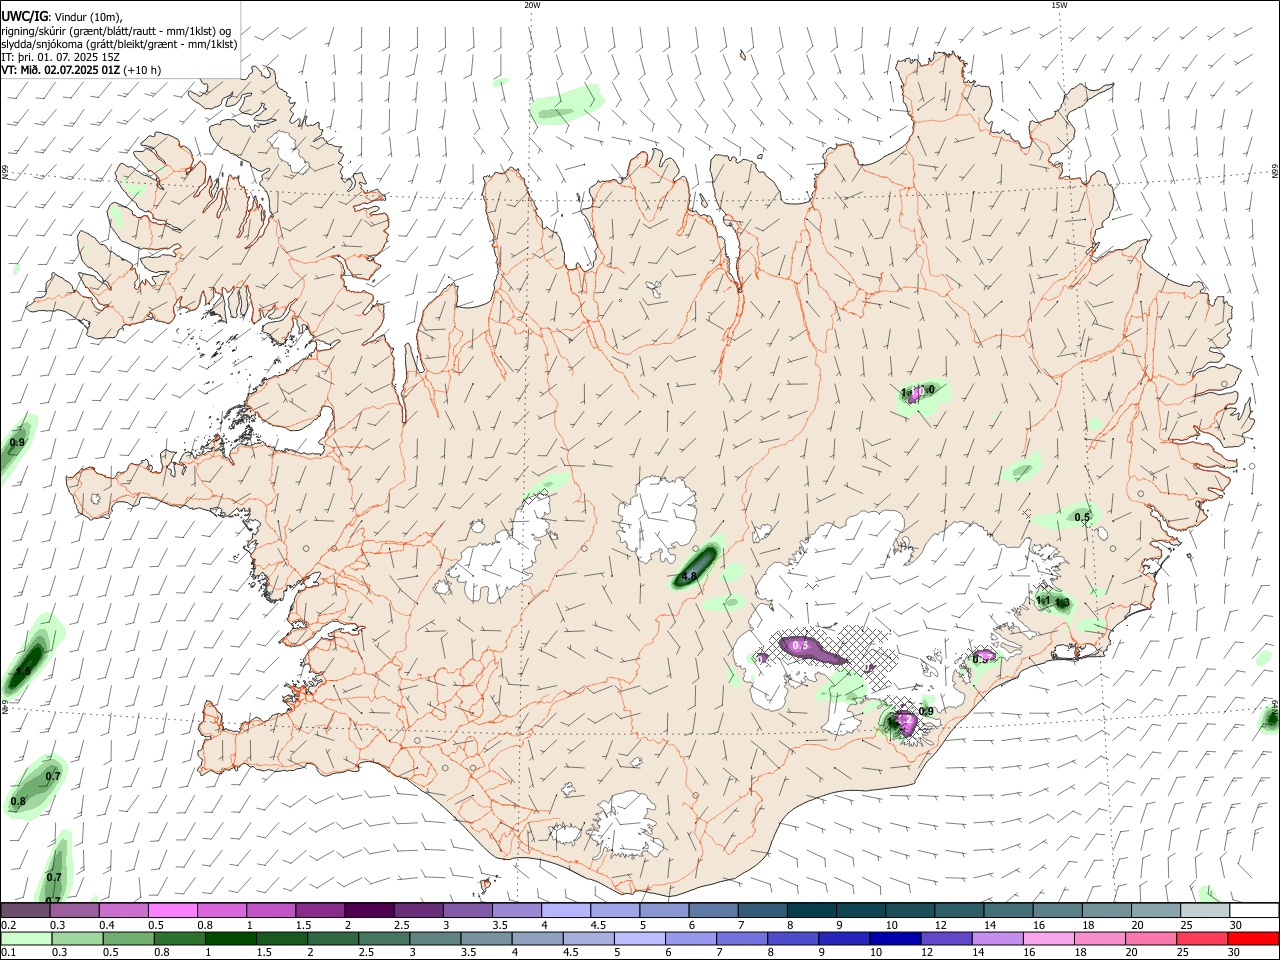Click the 30 label on the rain scale
Screen dimensions: 1280x960
pyautogui.click(x=1235, y=953)
